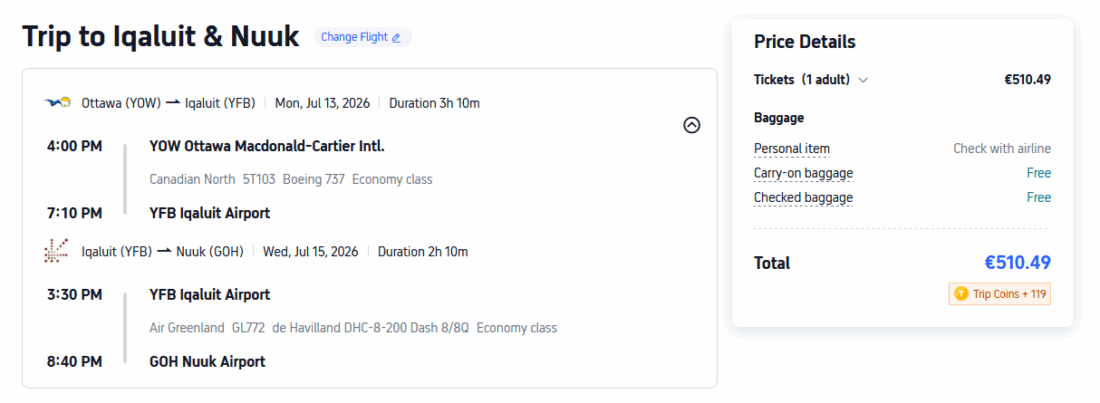
Task: Expand the Tickets (1 adult) dropdown
Action: [863, 80]
